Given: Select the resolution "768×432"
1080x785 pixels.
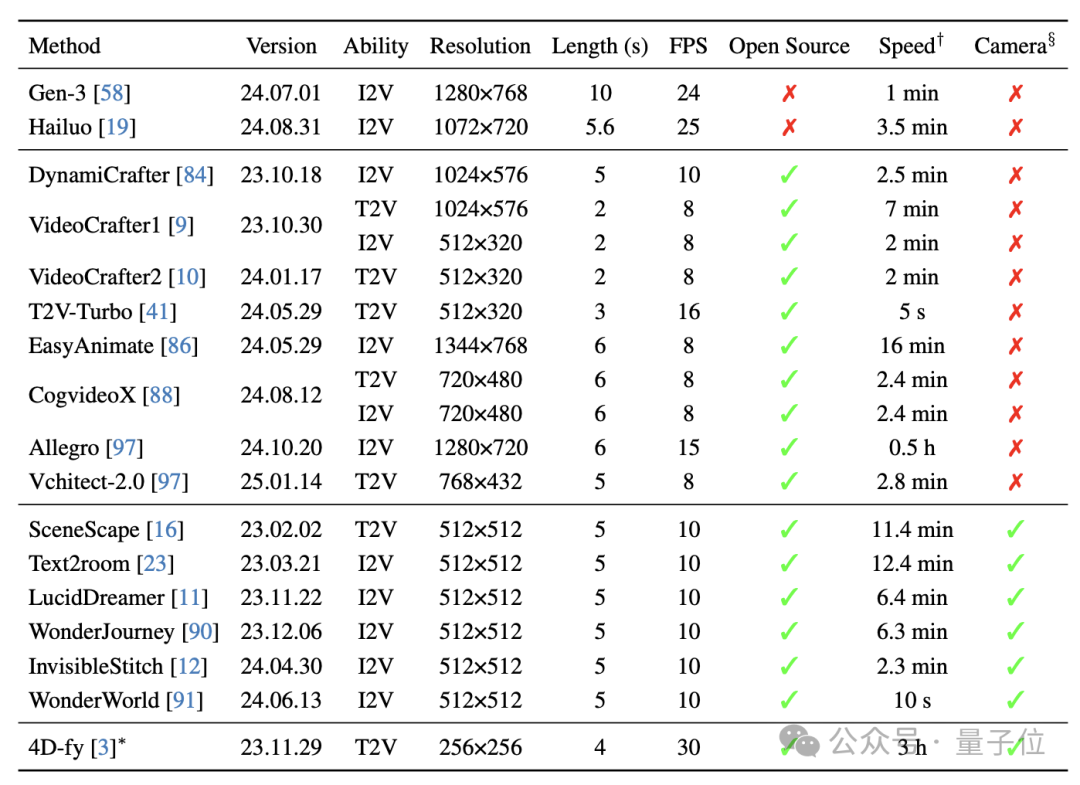Looking at the screenshot, I should click(480, 481).
